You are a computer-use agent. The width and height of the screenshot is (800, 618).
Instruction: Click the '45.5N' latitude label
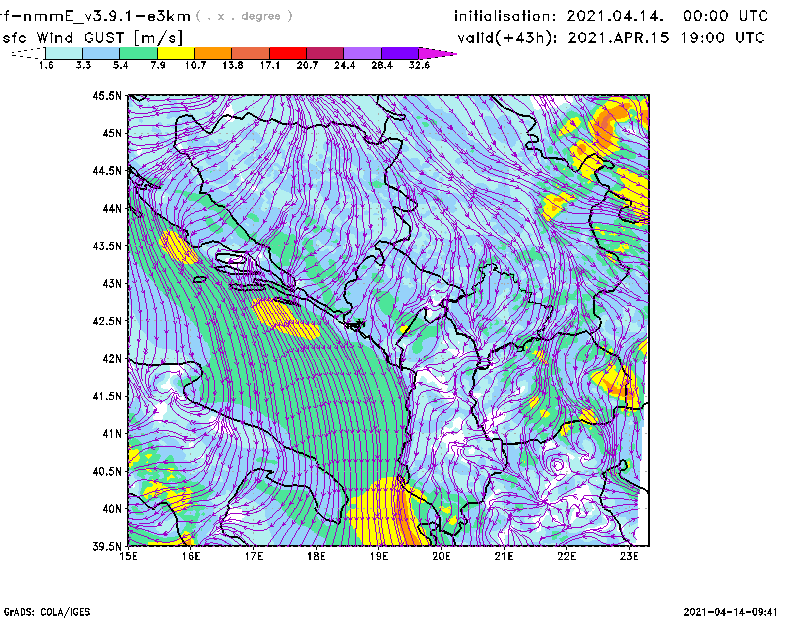pyautogui.click(x=107, y=95)
